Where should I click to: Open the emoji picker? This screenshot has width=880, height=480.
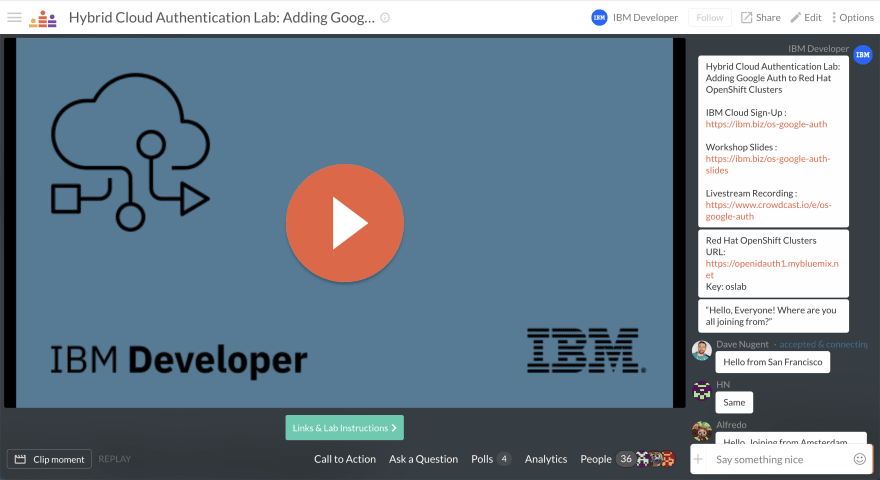[860, 459]
